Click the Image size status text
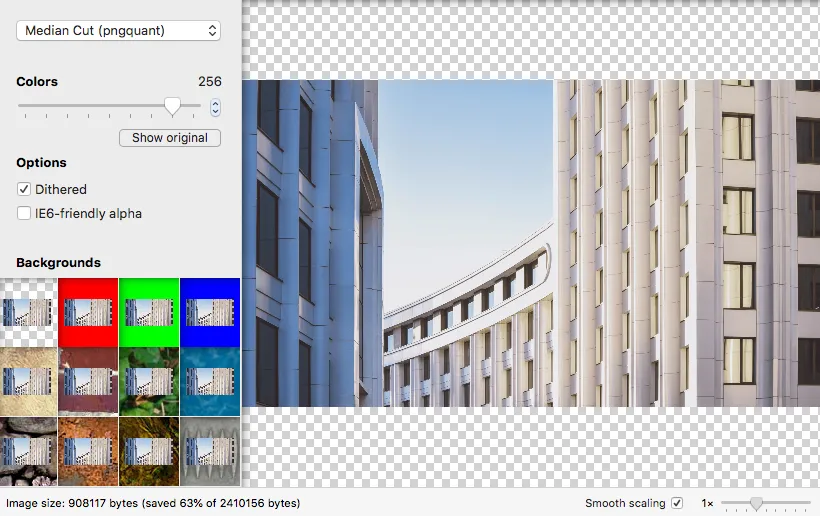Image resolution: width=820 pixels, height=516 pixels. 153,503
